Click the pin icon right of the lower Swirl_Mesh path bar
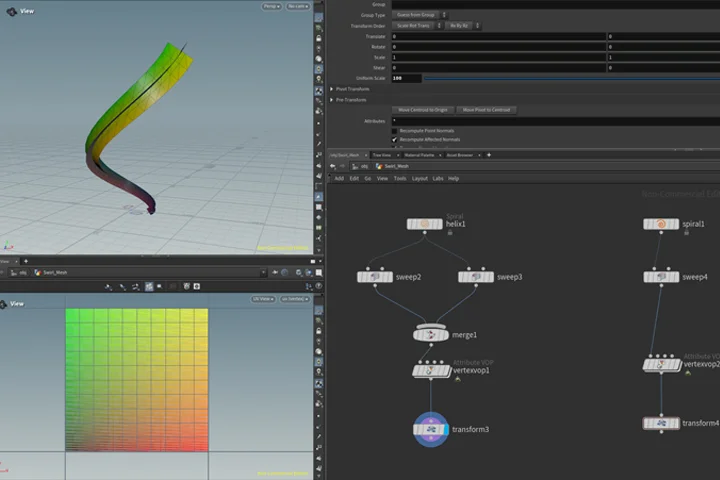This screenshot has height=480, width=720. point(275,272)
